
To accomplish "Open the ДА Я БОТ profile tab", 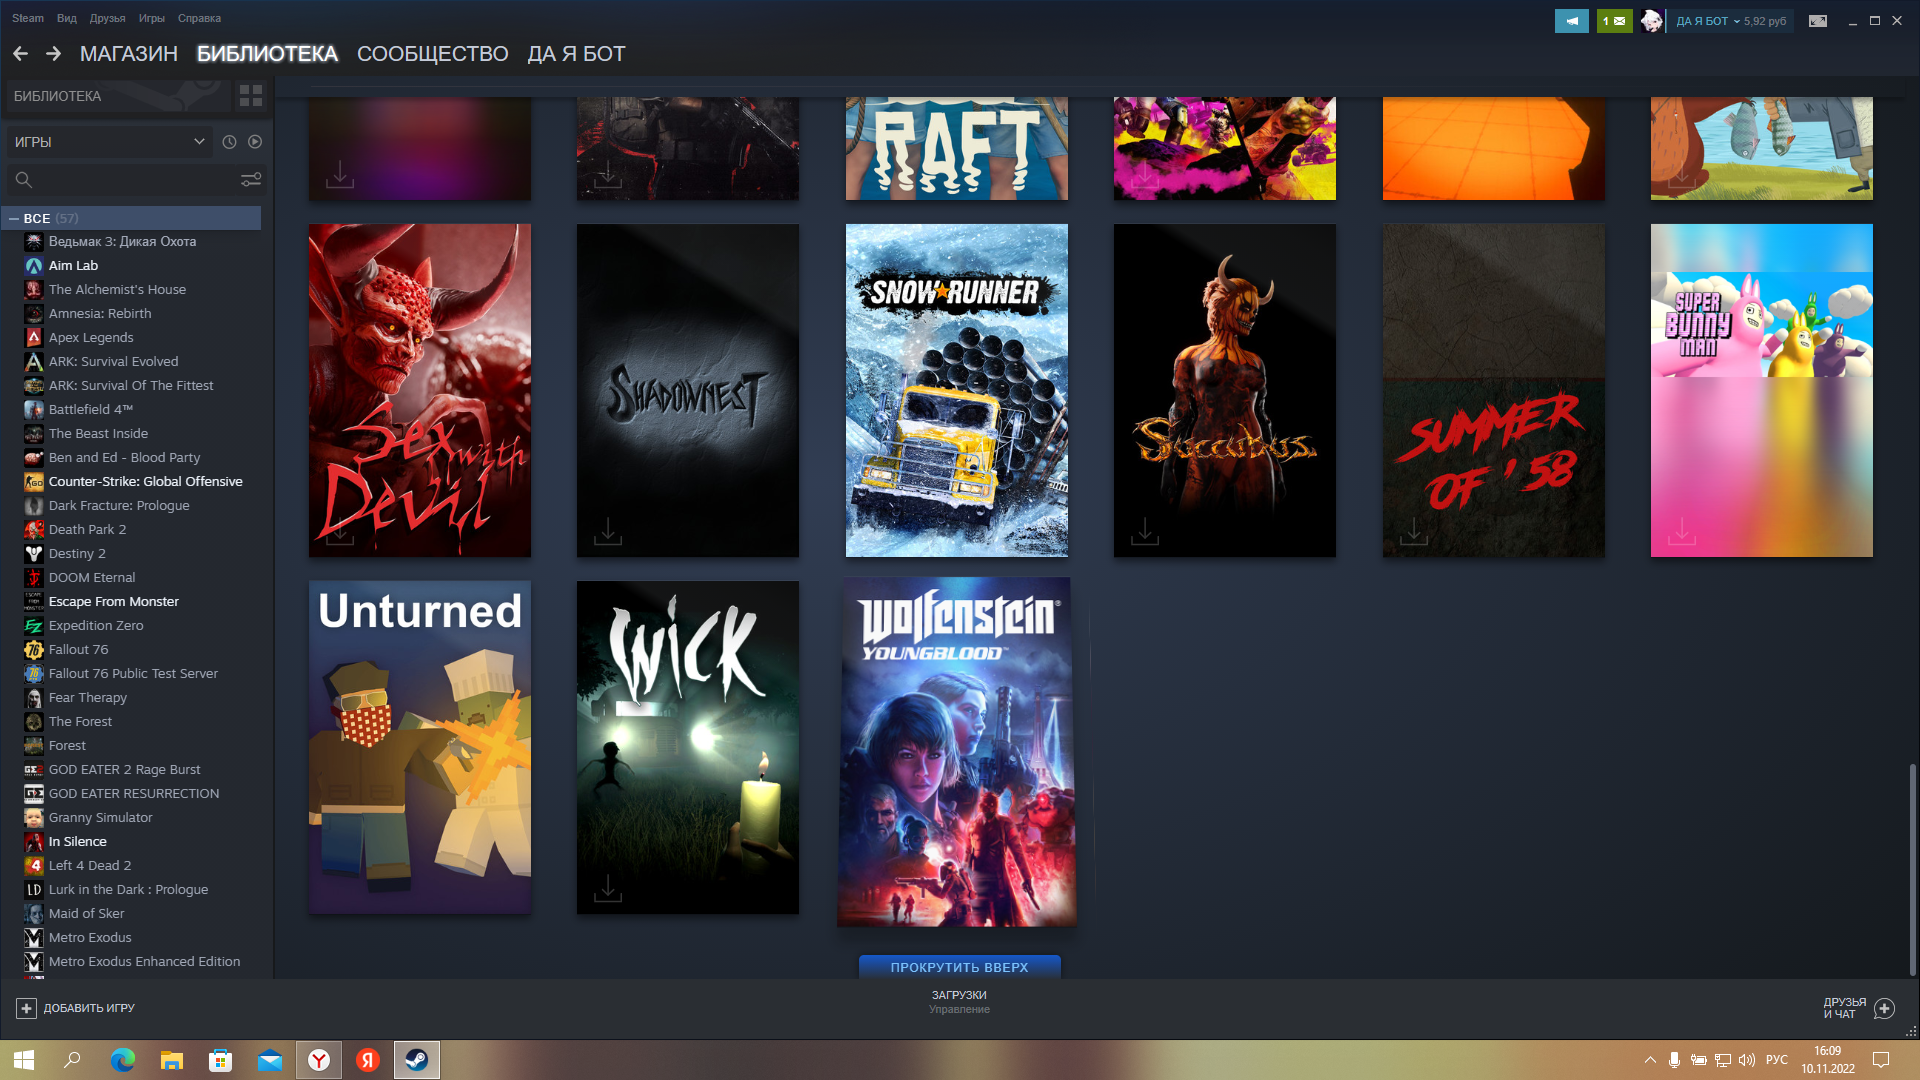I will point(576,54).
